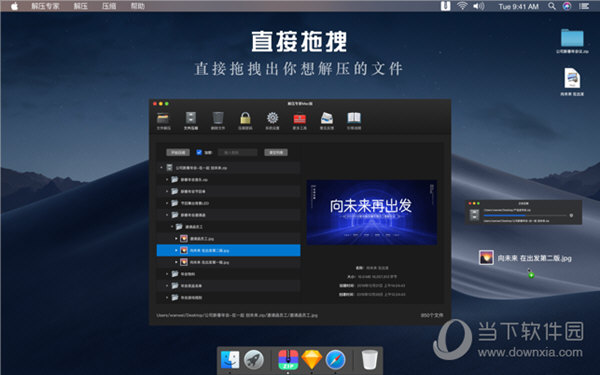This screenshot has height=375, width=600.
Task: Click the clear list button right of input field
Action: [x=276, y=152]
